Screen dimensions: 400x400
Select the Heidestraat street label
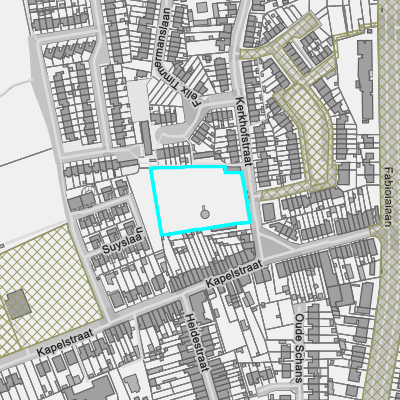point(197,343)
